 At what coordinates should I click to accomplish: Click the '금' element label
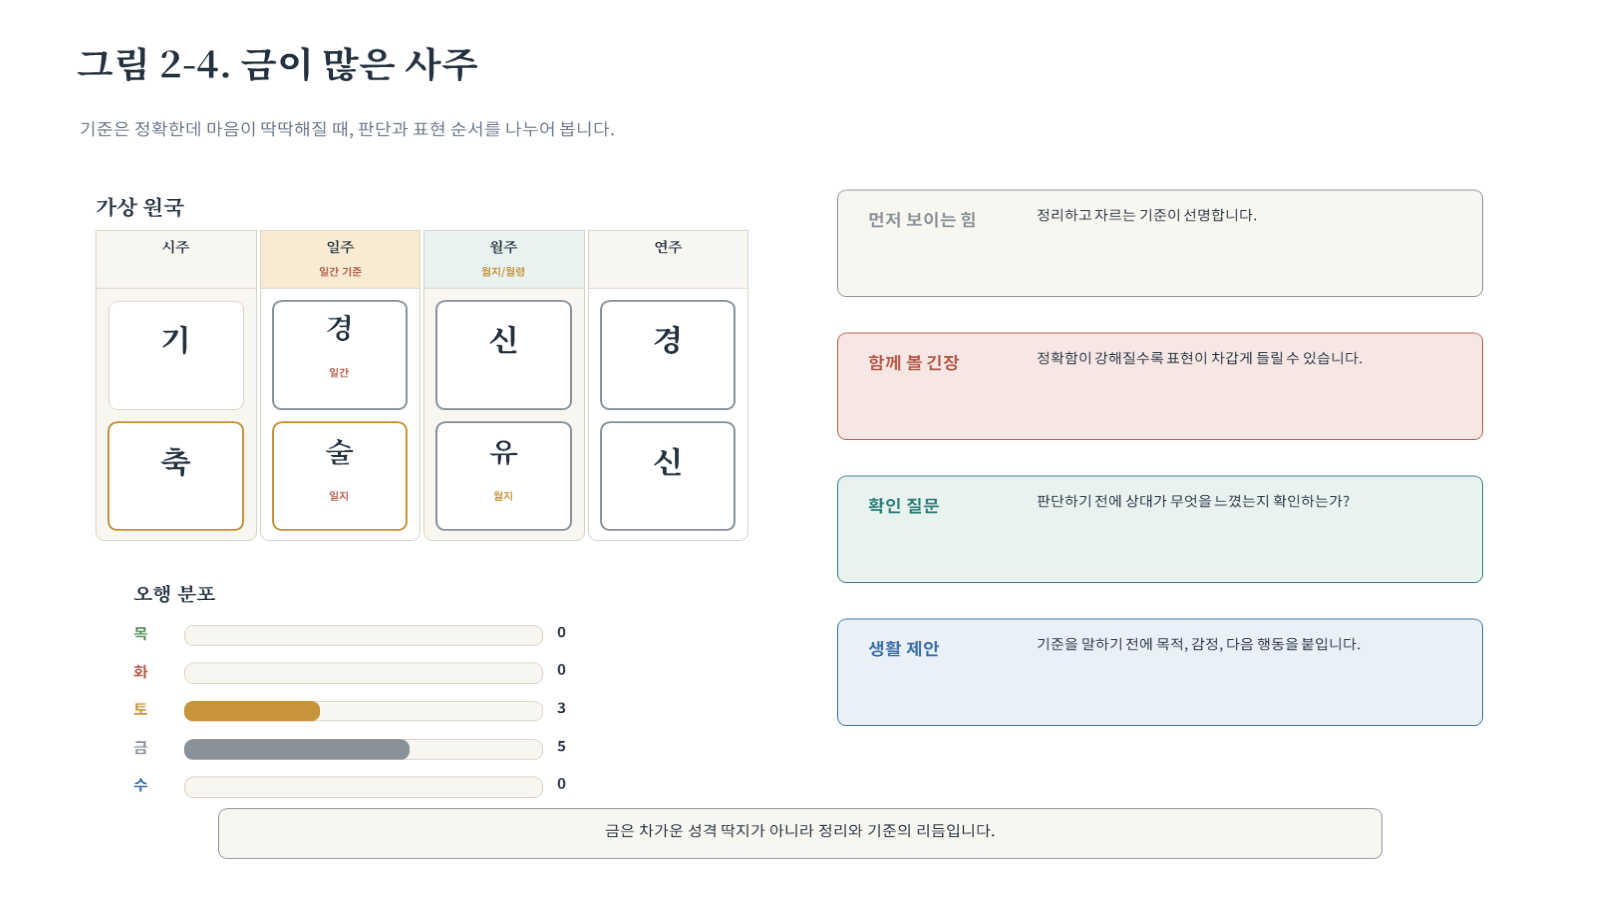[x=141, y=748]
